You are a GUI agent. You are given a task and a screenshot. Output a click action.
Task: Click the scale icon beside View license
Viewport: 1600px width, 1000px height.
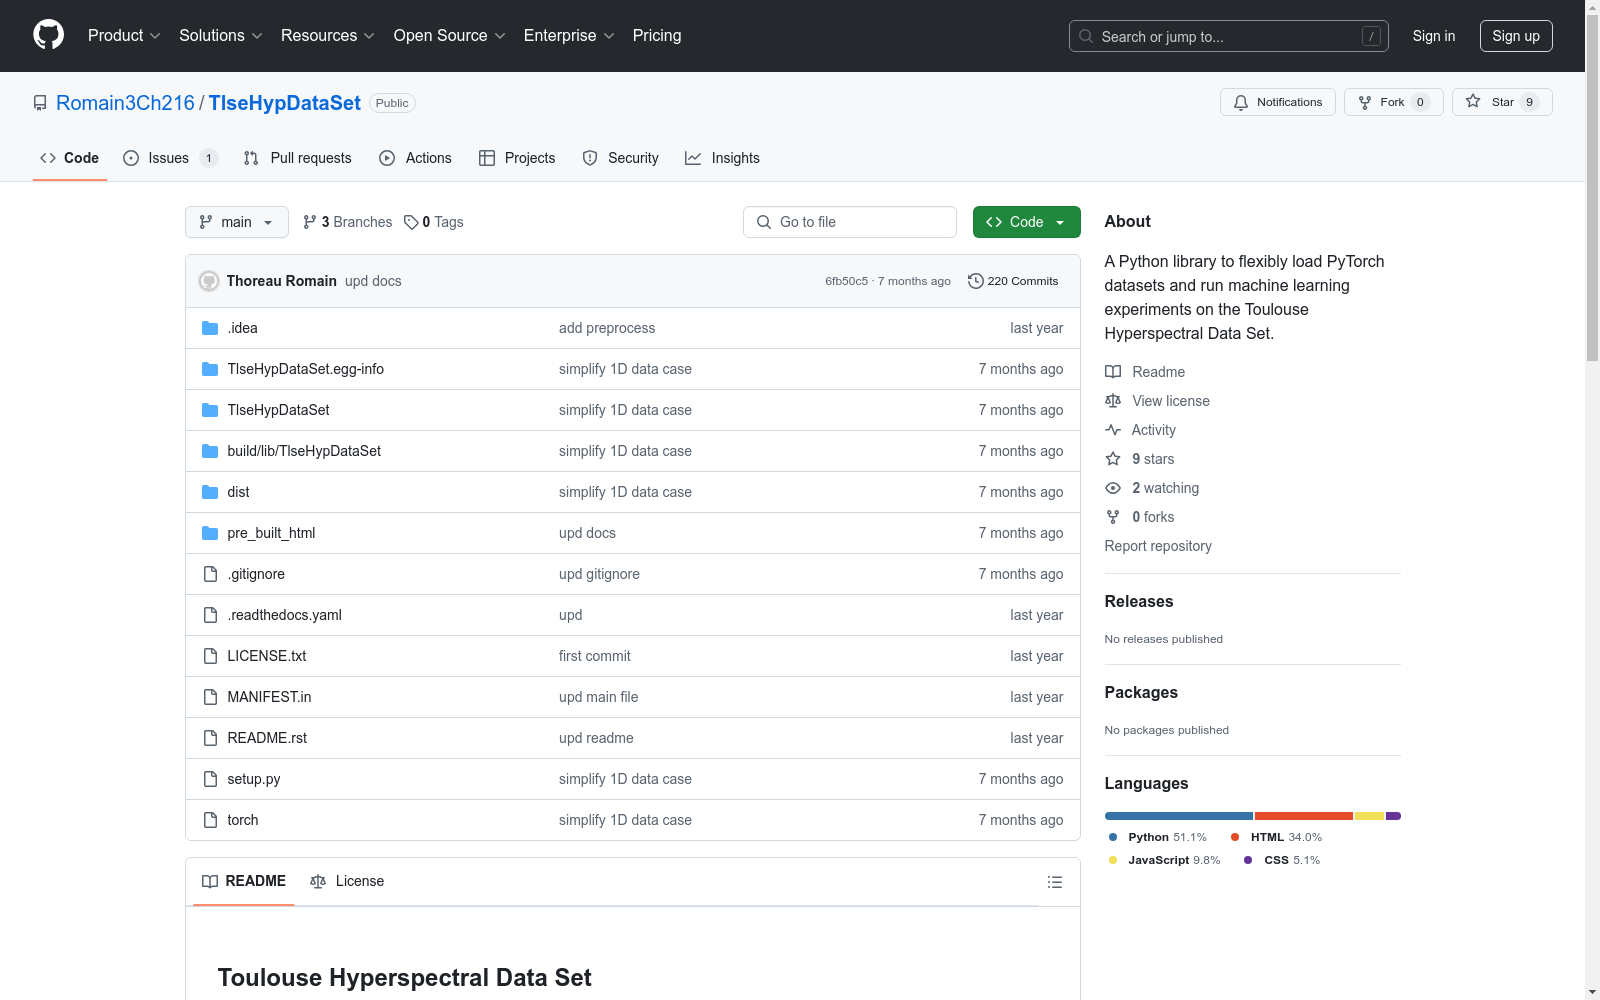click(1113, 401)
